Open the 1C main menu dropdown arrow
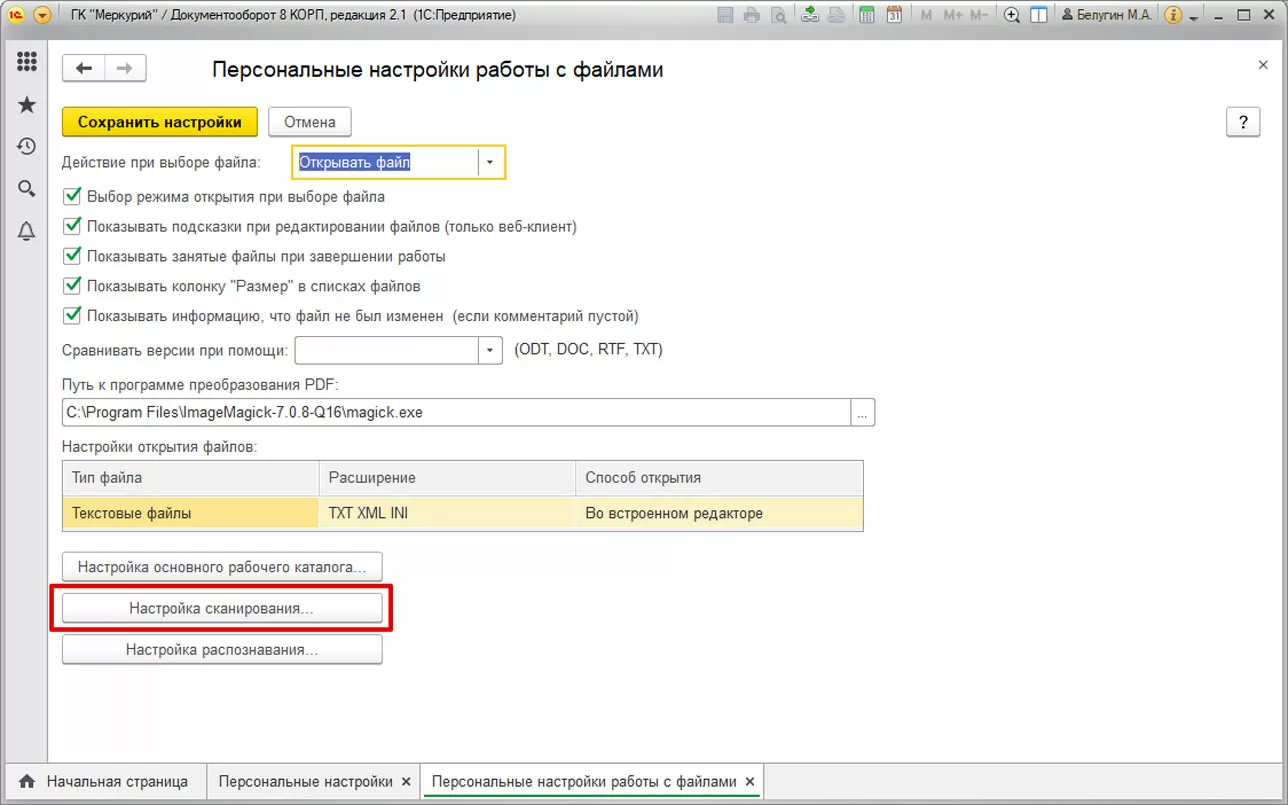The image size is (1288, 805). click(42, 15)
